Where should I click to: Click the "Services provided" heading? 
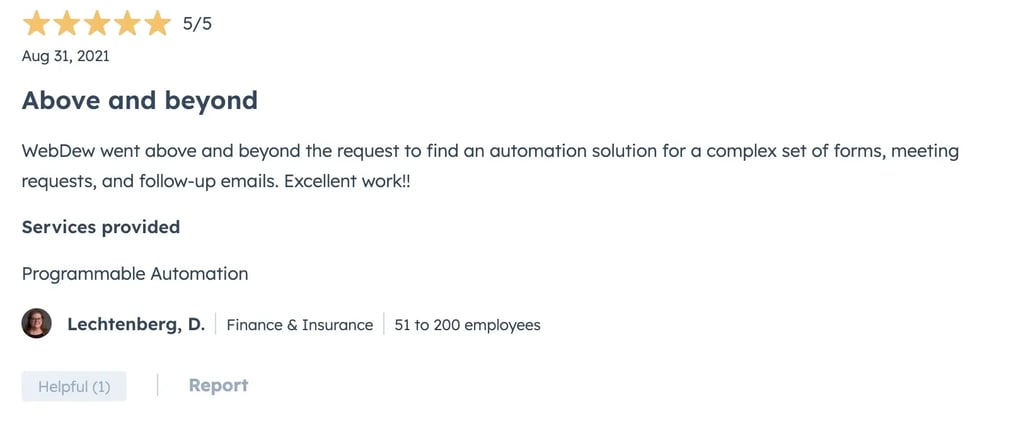pos(101,227)
